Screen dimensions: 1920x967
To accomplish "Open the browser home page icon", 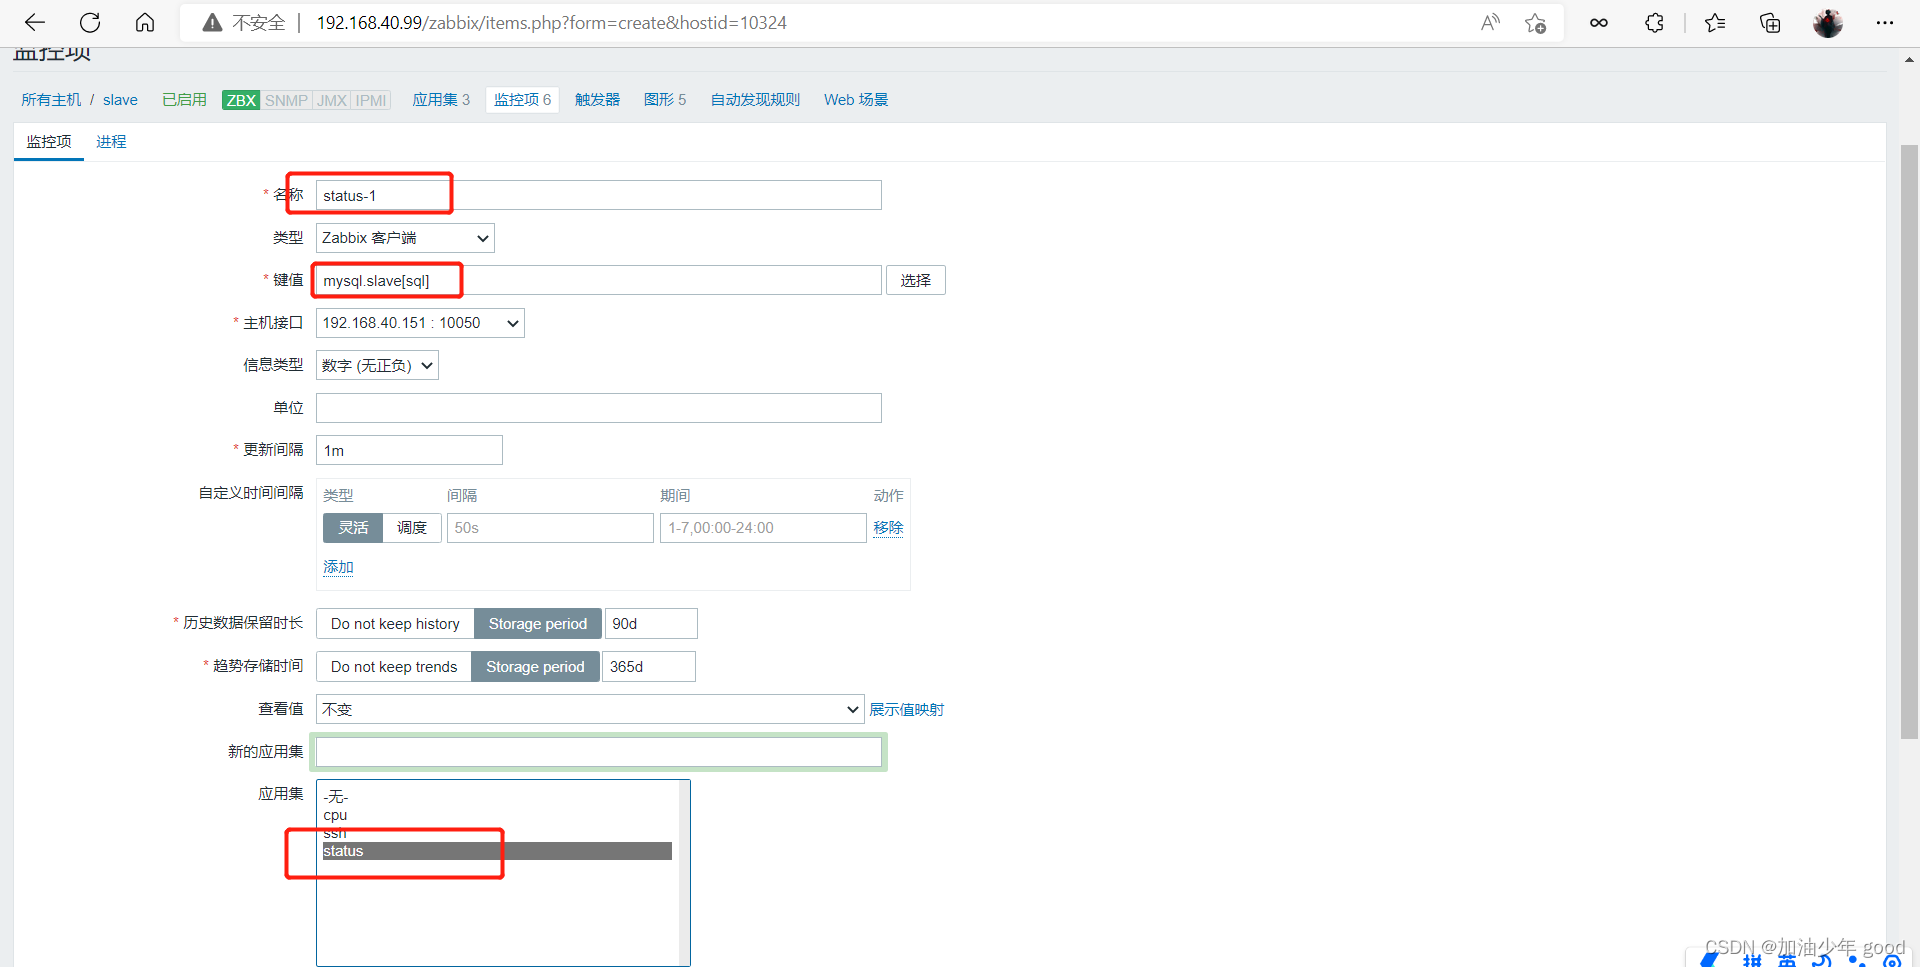I will 145,22.
